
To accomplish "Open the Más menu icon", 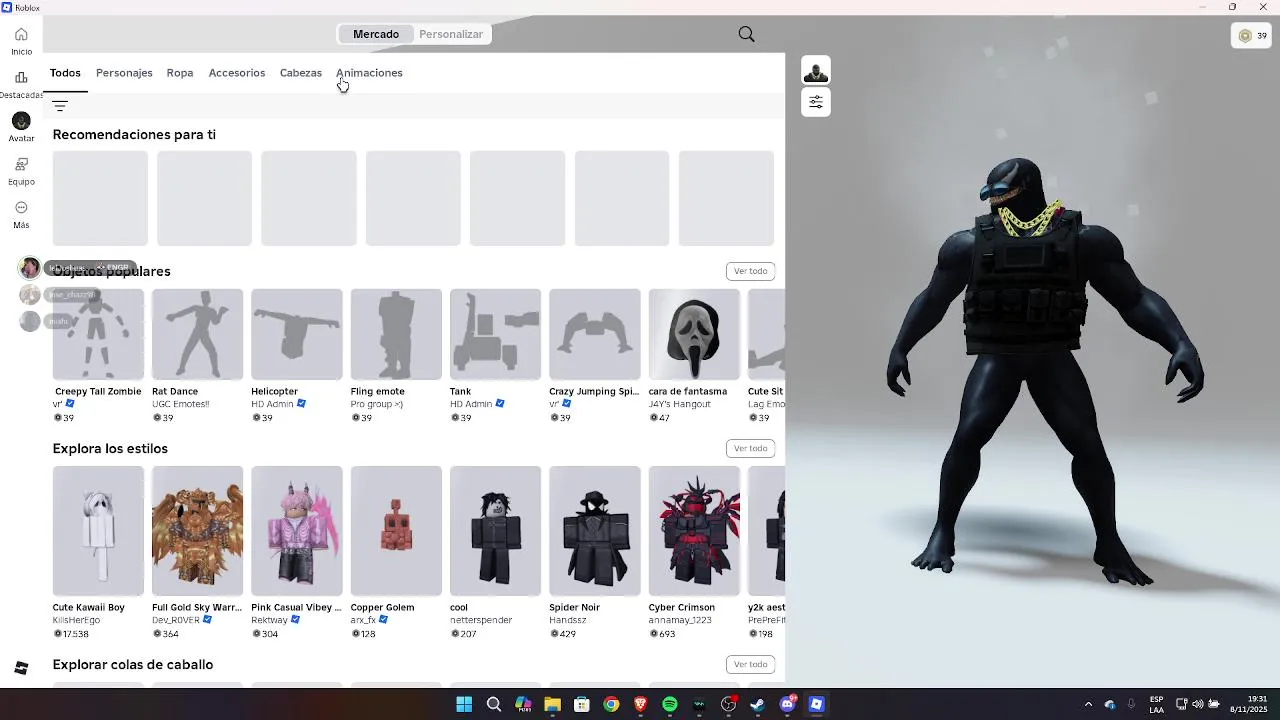I will tap(21, 207).
